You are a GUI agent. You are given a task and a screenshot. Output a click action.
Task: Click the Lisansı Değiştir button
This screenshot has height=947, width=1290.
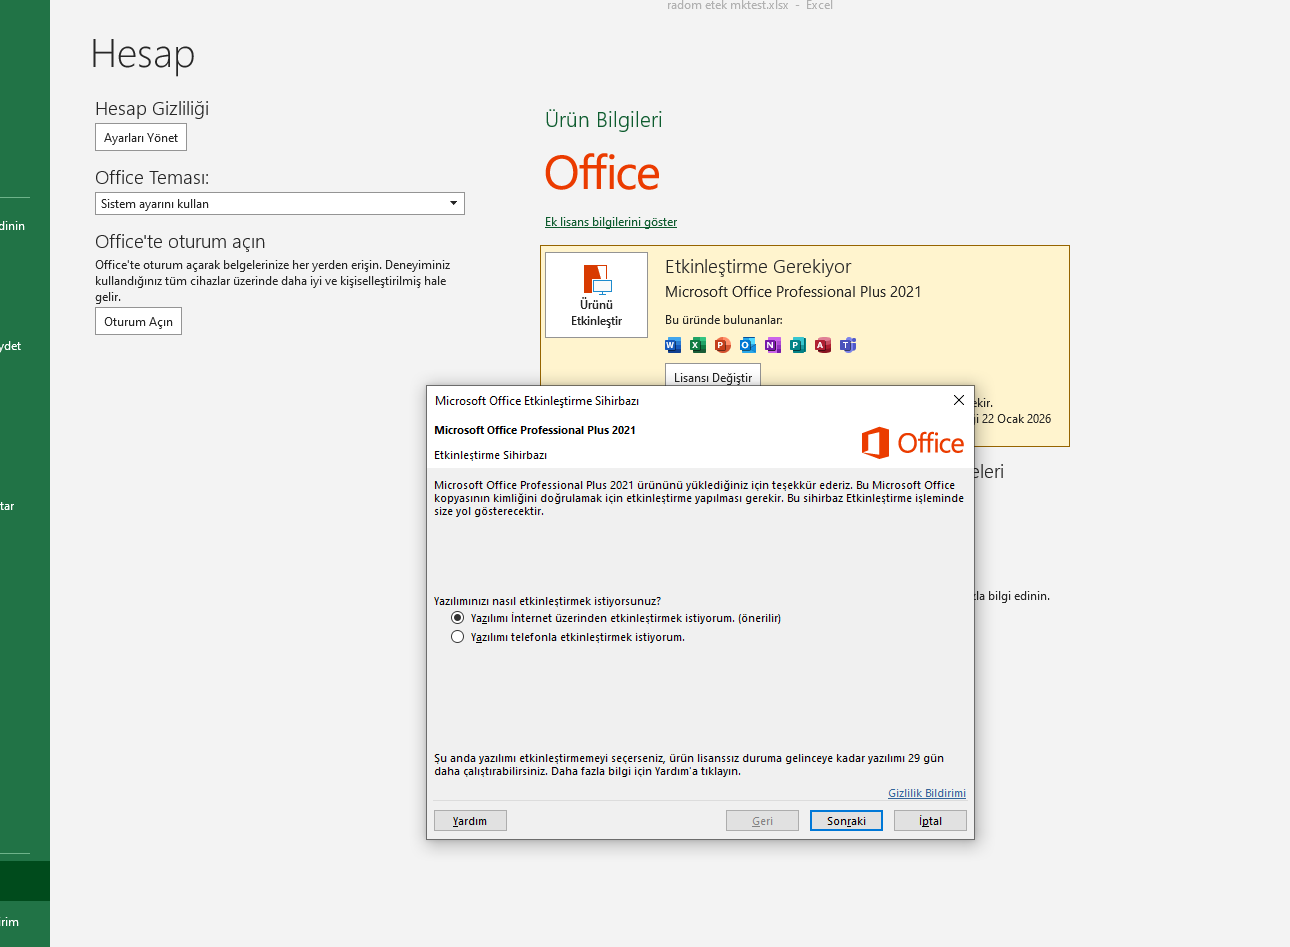click(713, 376)
